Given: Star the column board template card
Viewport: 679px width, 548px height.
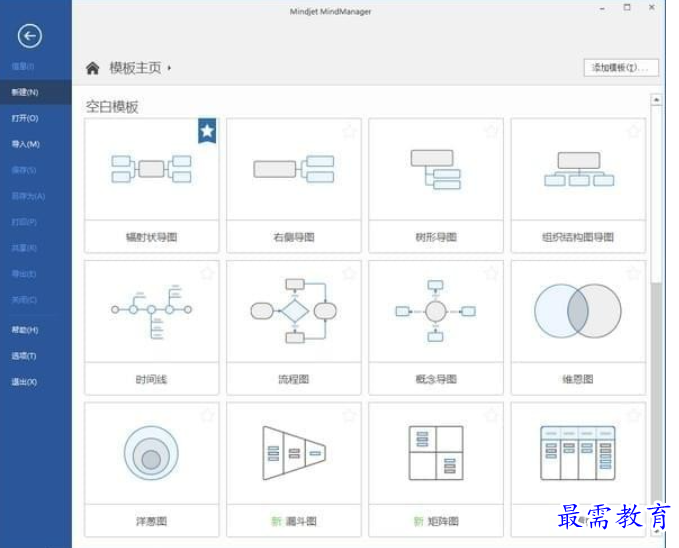Looking at the screenshot, I should pos(634,415).
